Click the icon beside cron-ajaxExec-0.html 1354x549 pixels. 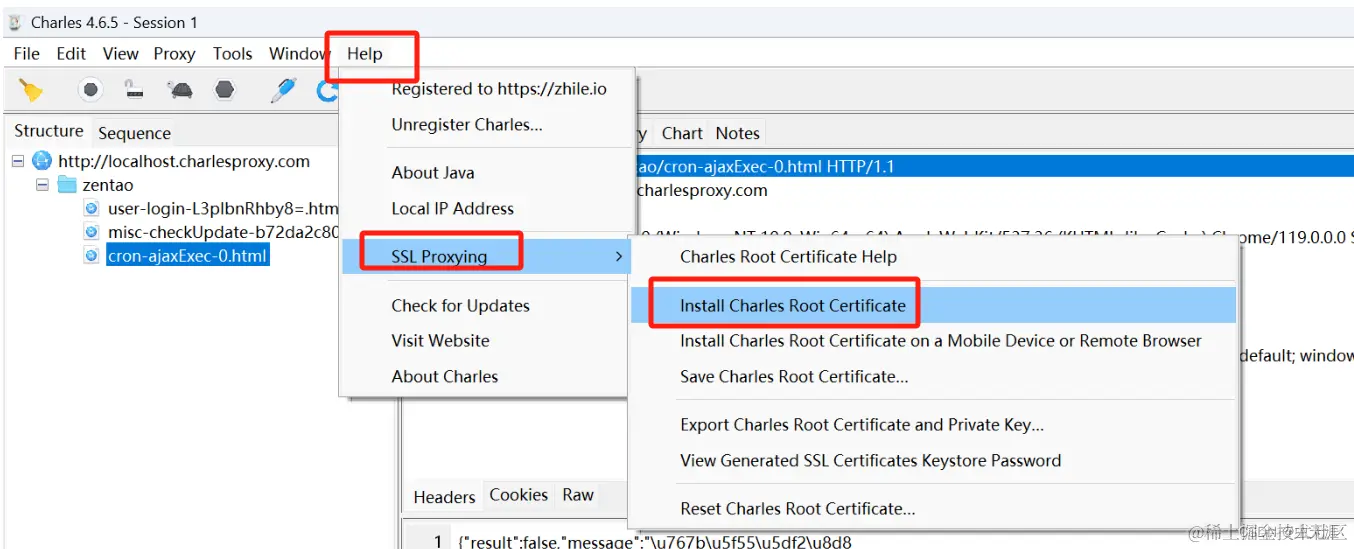pos(91,256)
